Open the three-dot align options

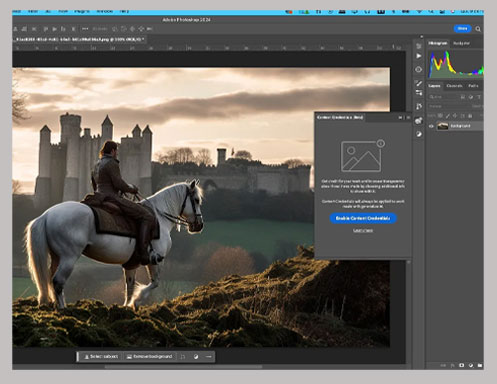coord(85,29)
